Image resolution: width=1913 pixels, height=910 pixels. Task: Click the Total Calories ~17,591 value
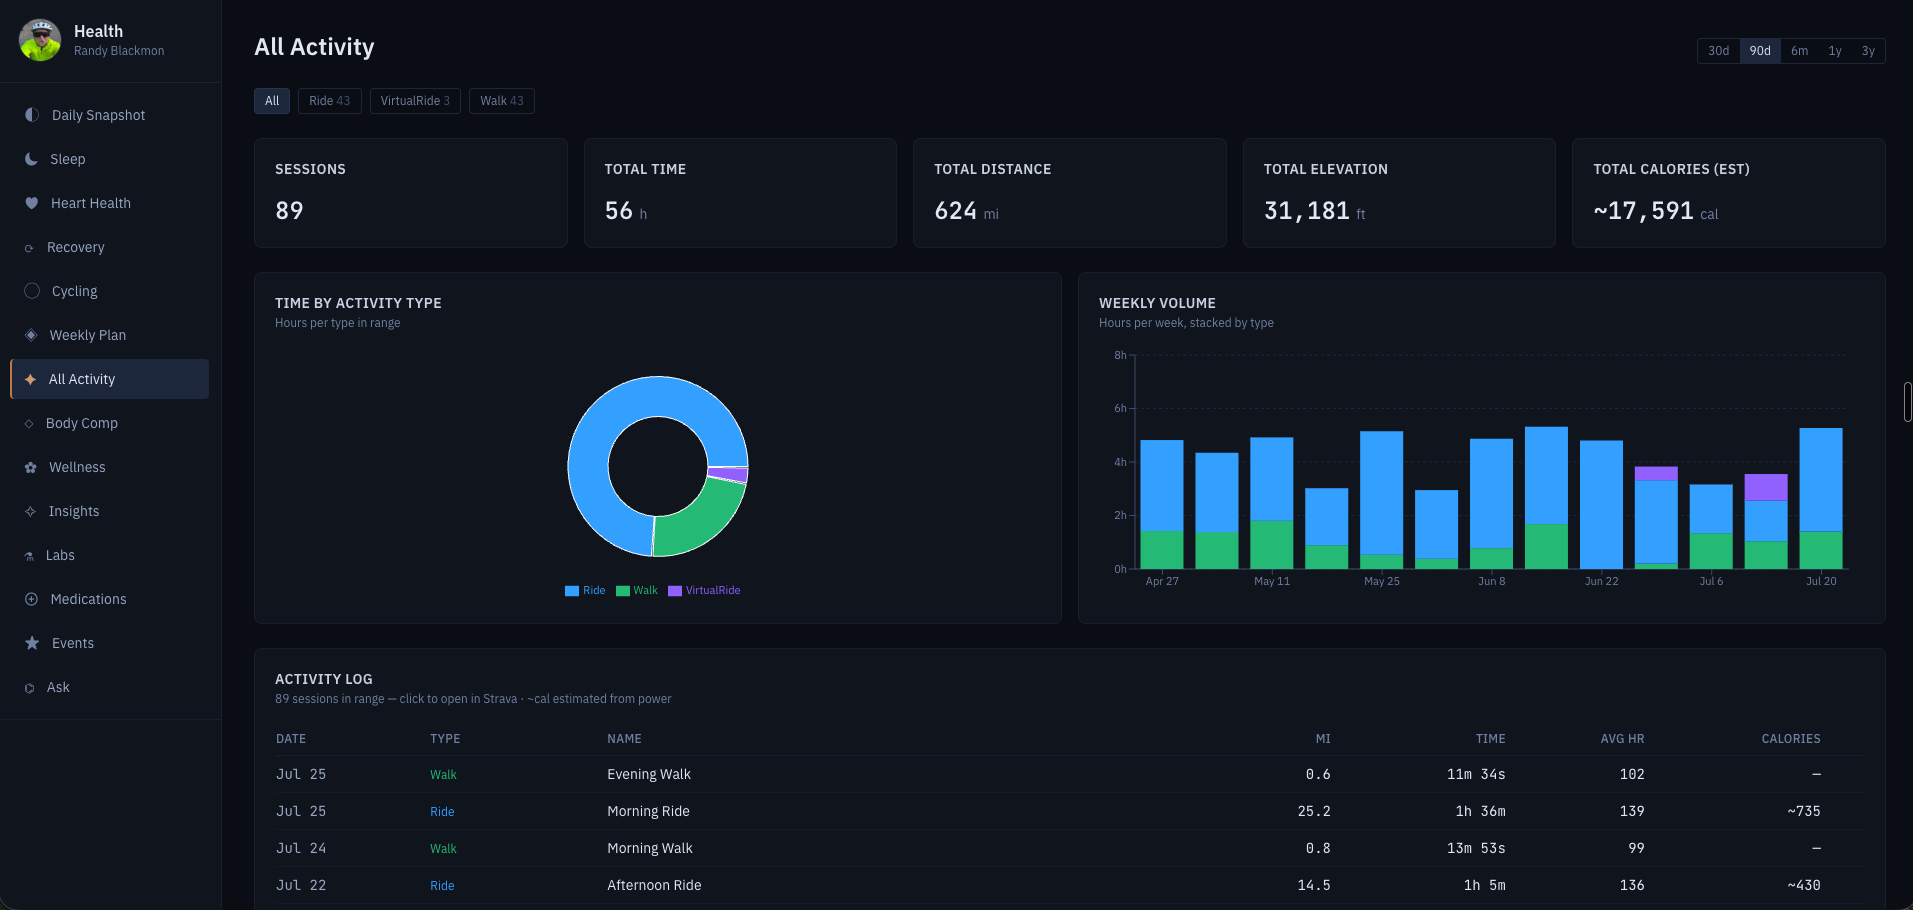click(x=1655, y=211)
